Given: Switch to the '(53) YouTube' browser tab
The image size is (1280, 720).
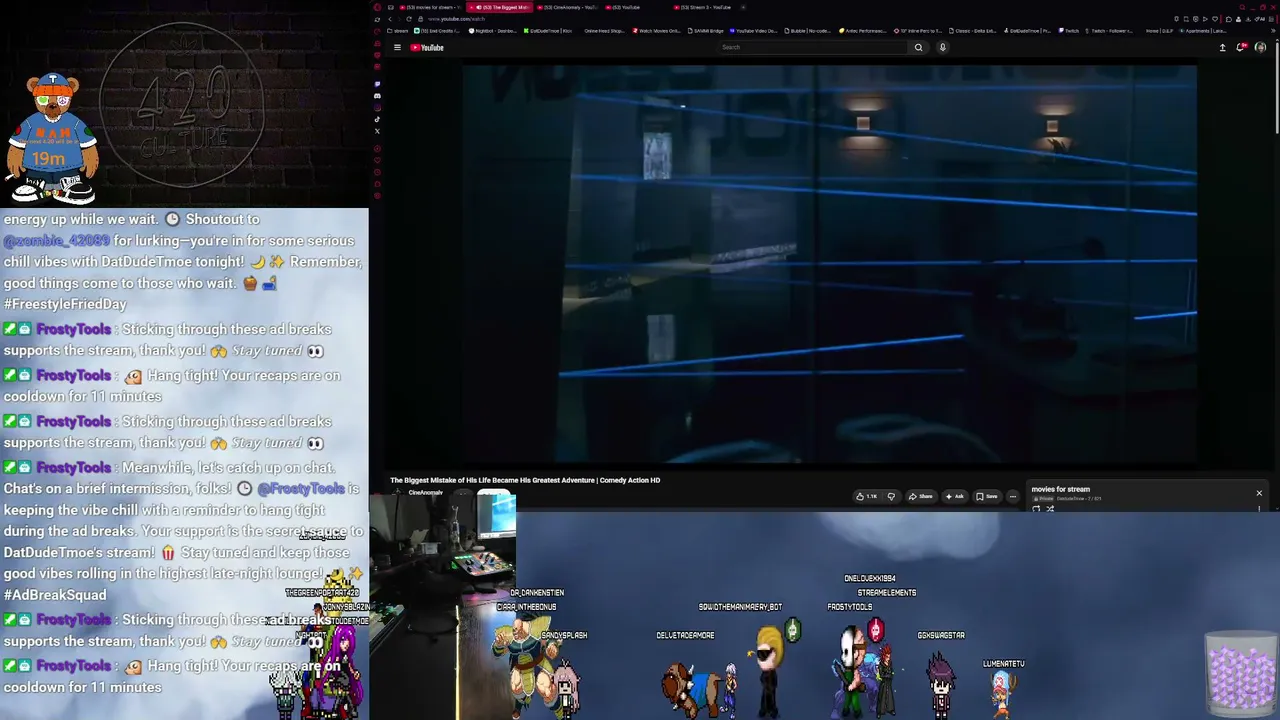Looking at the screenshot, I should point(622,7).
